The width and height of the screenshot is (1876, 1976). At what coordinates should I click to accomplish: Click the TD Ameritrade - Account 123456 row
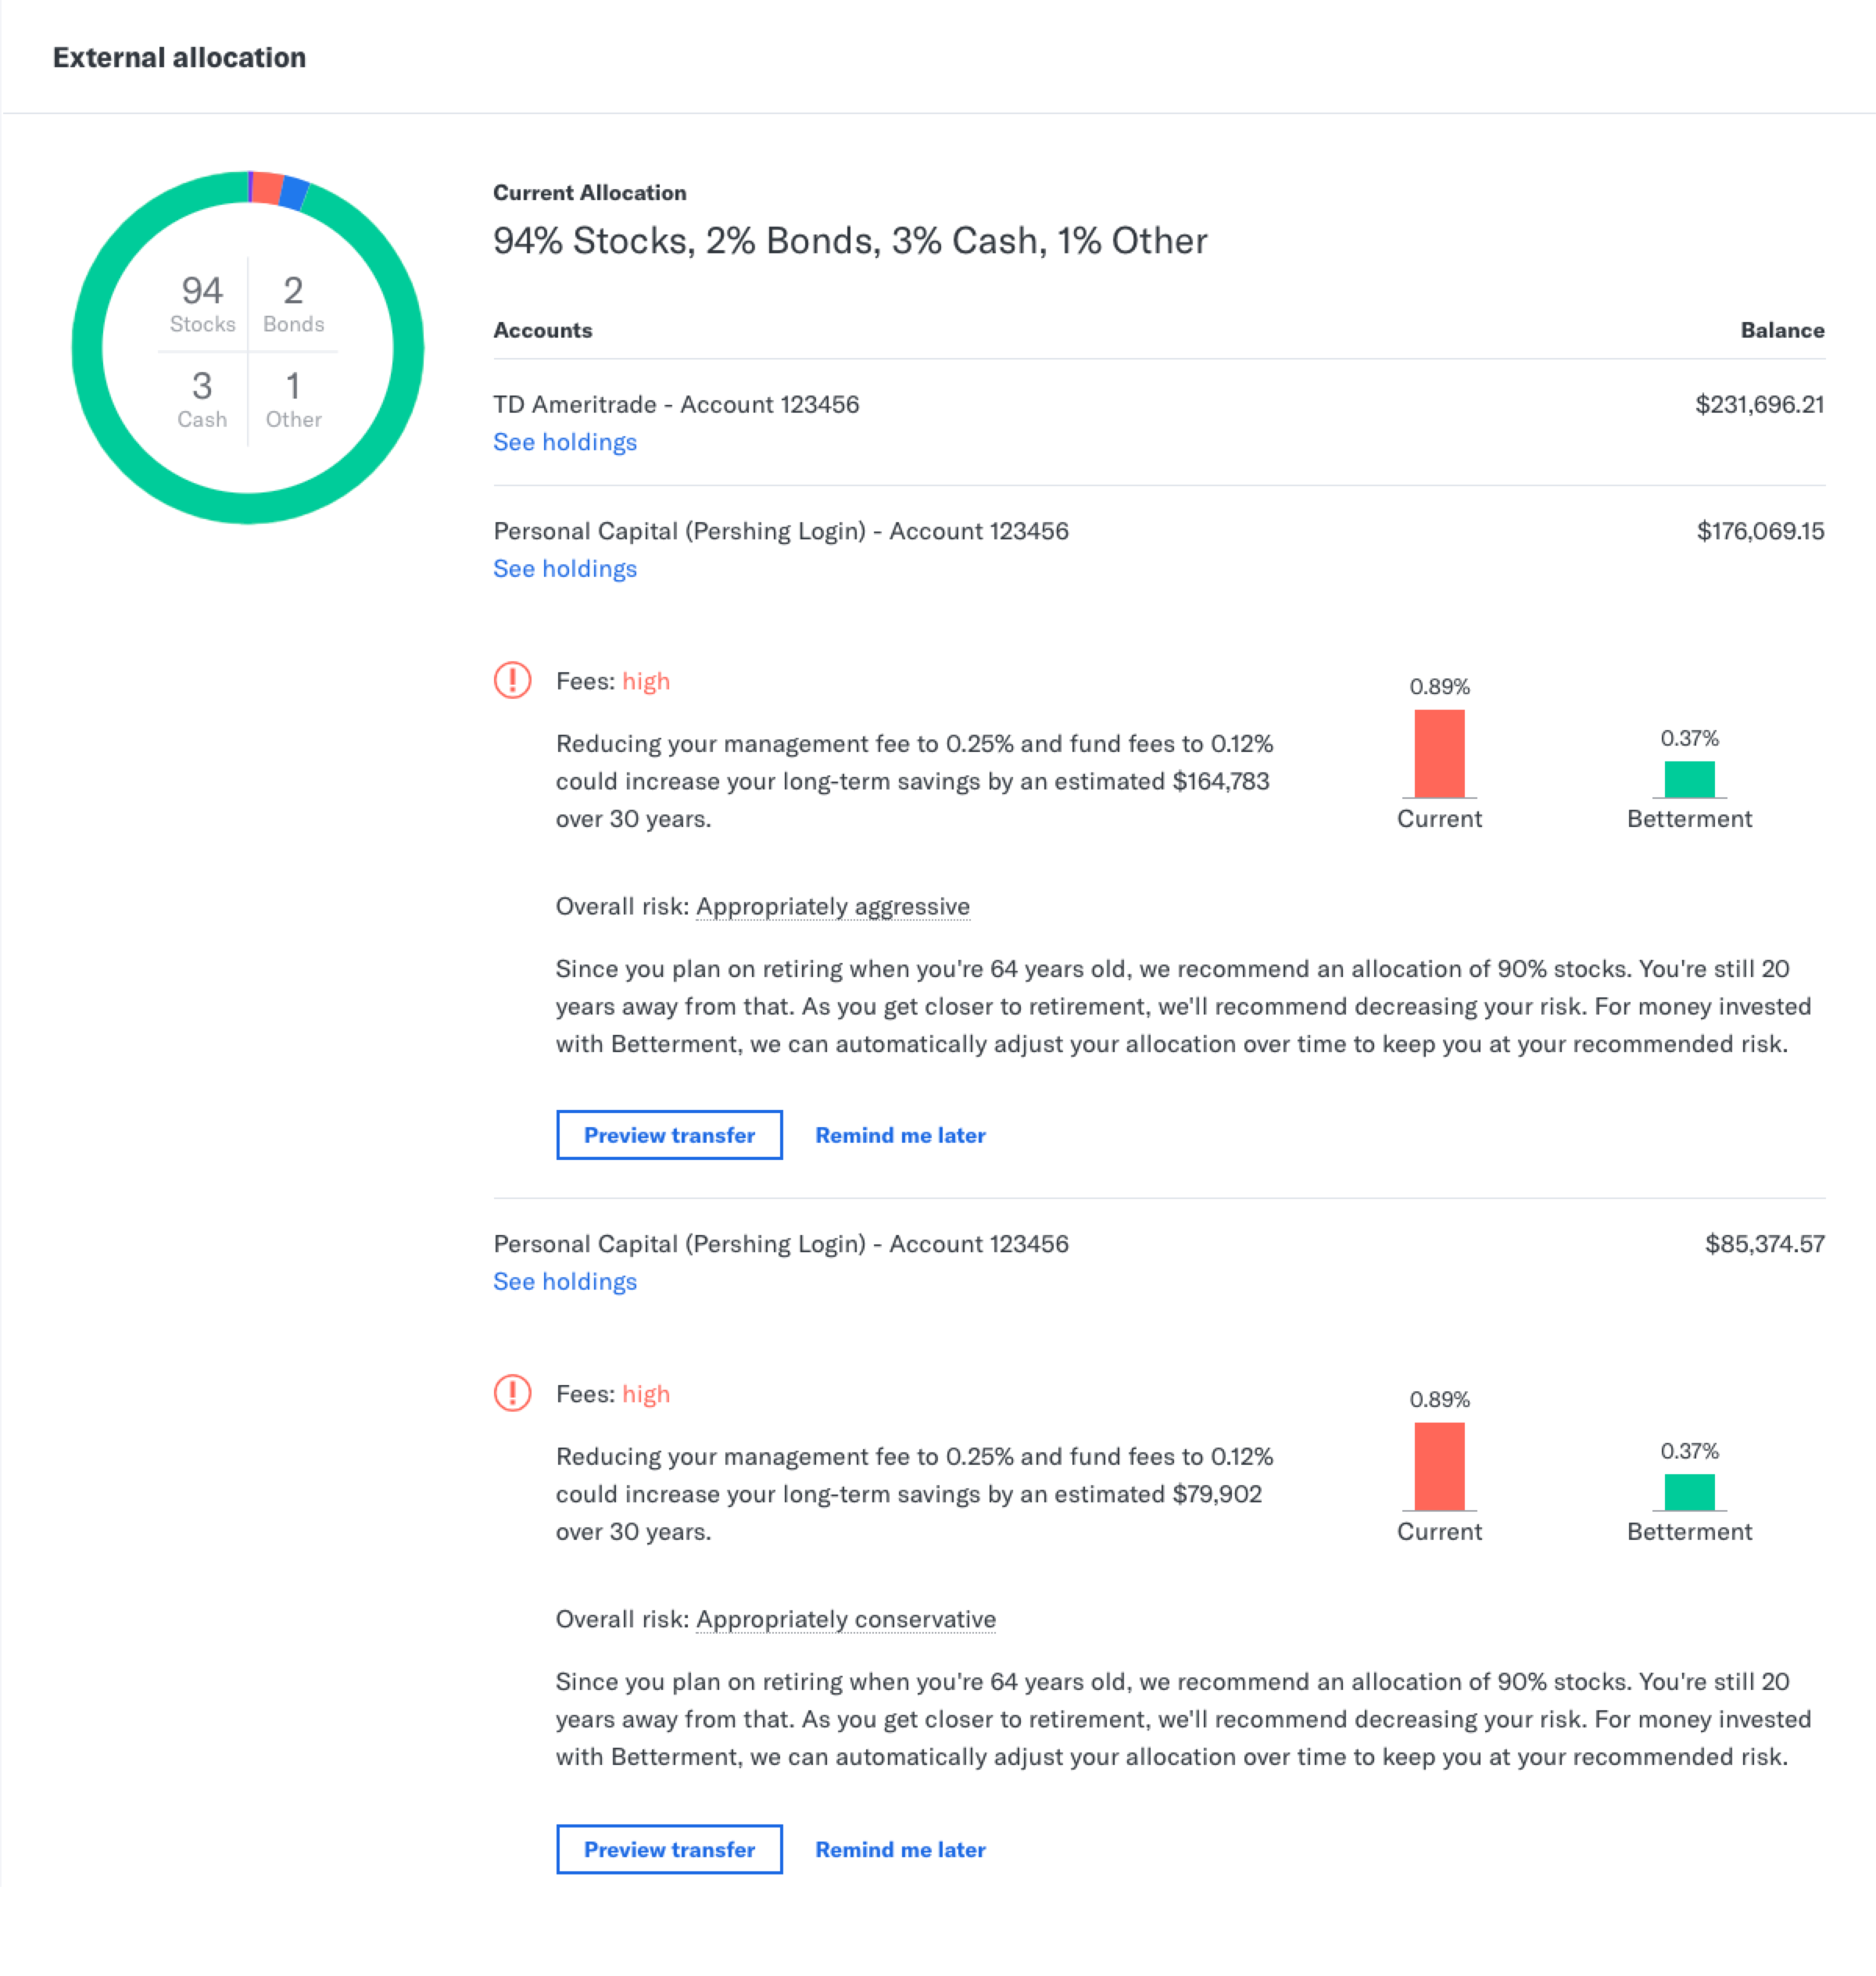(x=1159, y=422)
